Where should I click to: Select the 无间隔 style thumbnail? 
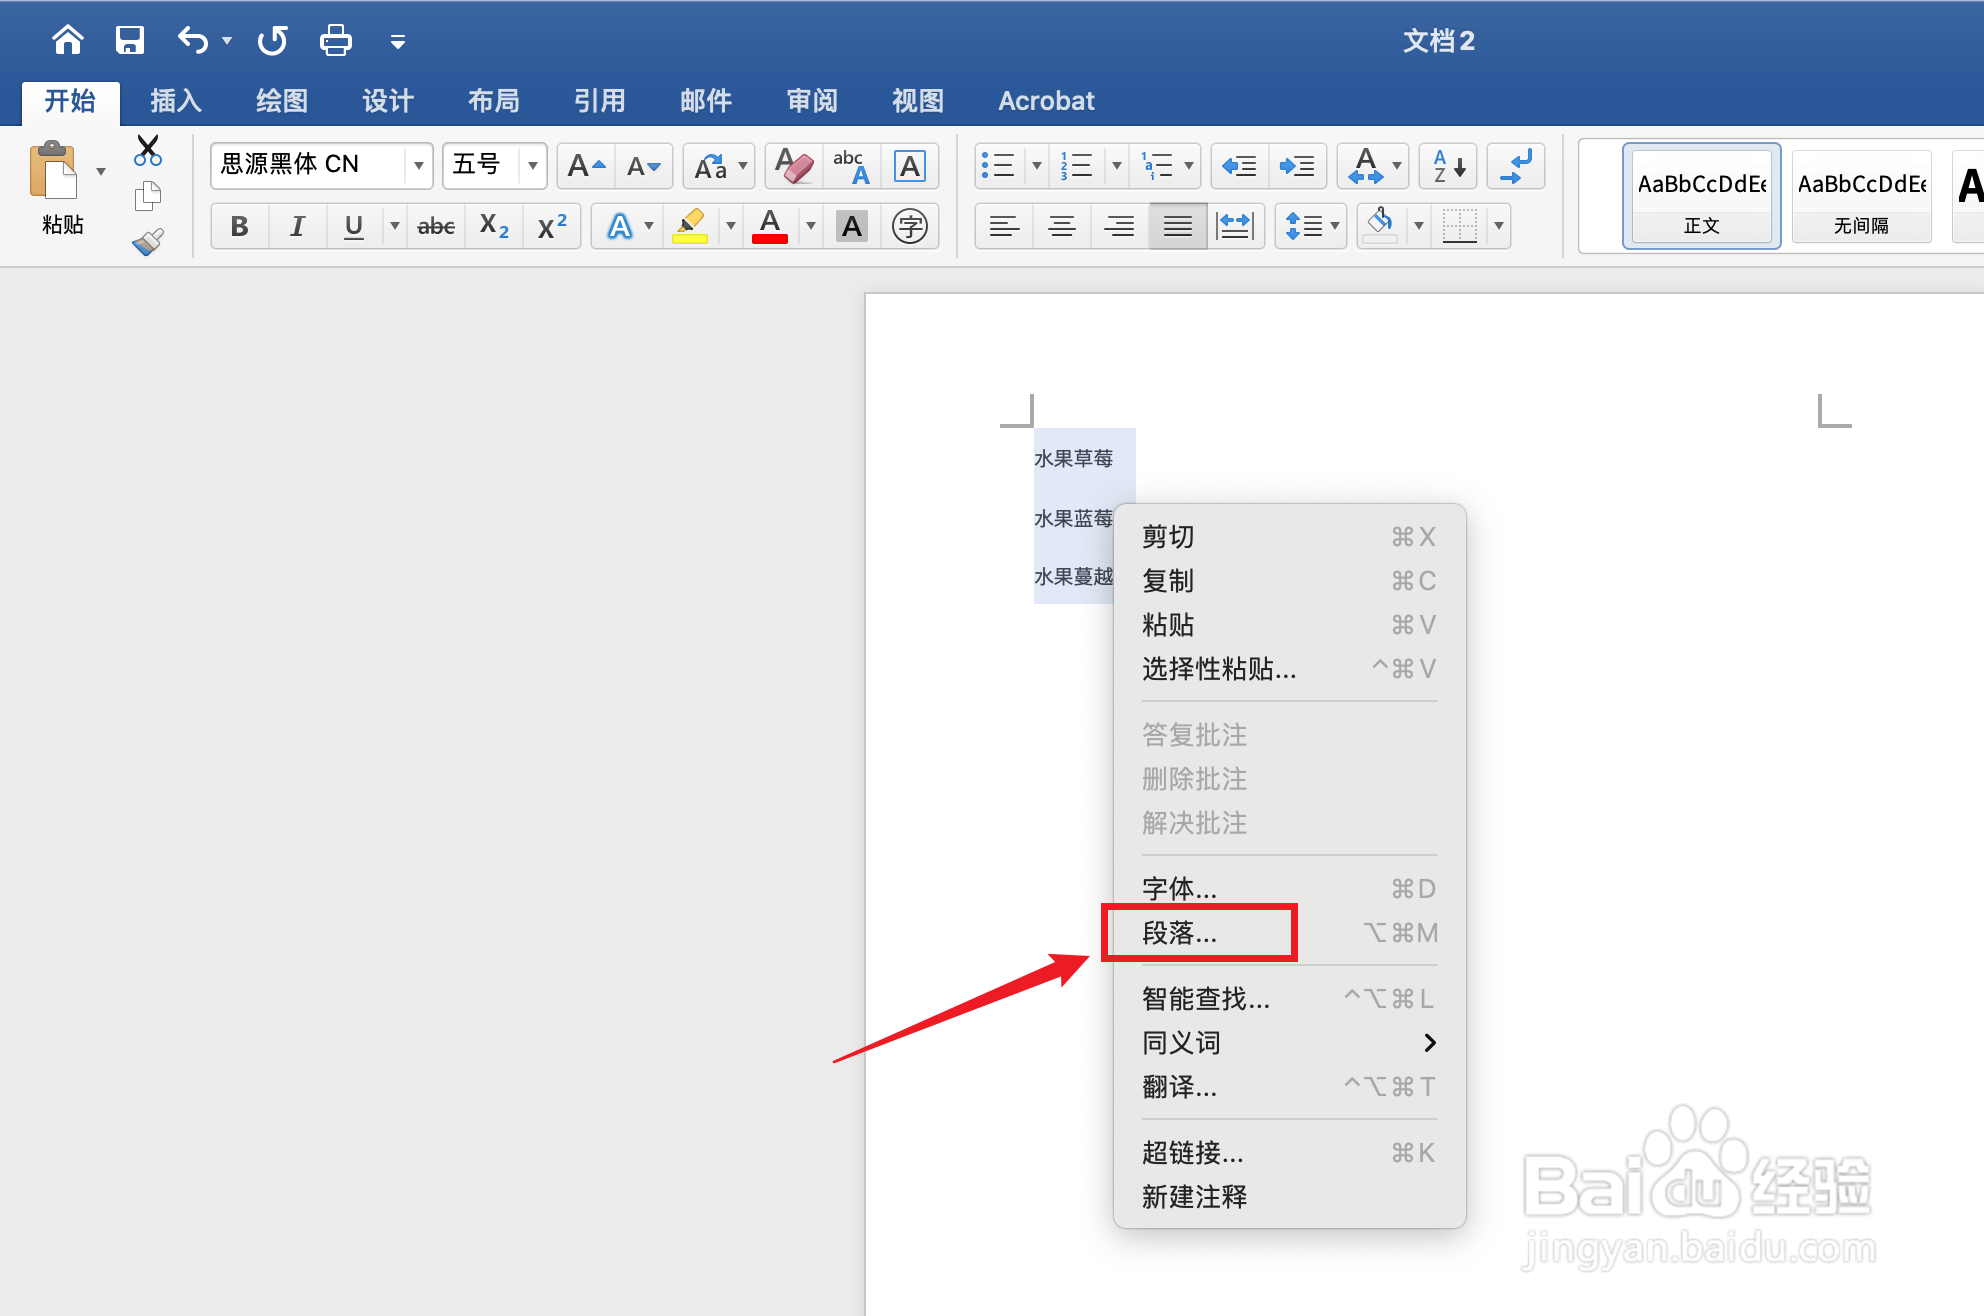pos(1860,196)
